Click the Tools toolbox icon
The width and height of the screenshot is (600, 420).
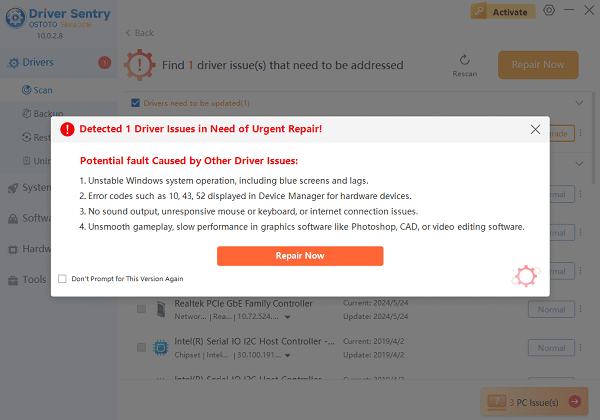pyautogui.click(x=13, y=280)
